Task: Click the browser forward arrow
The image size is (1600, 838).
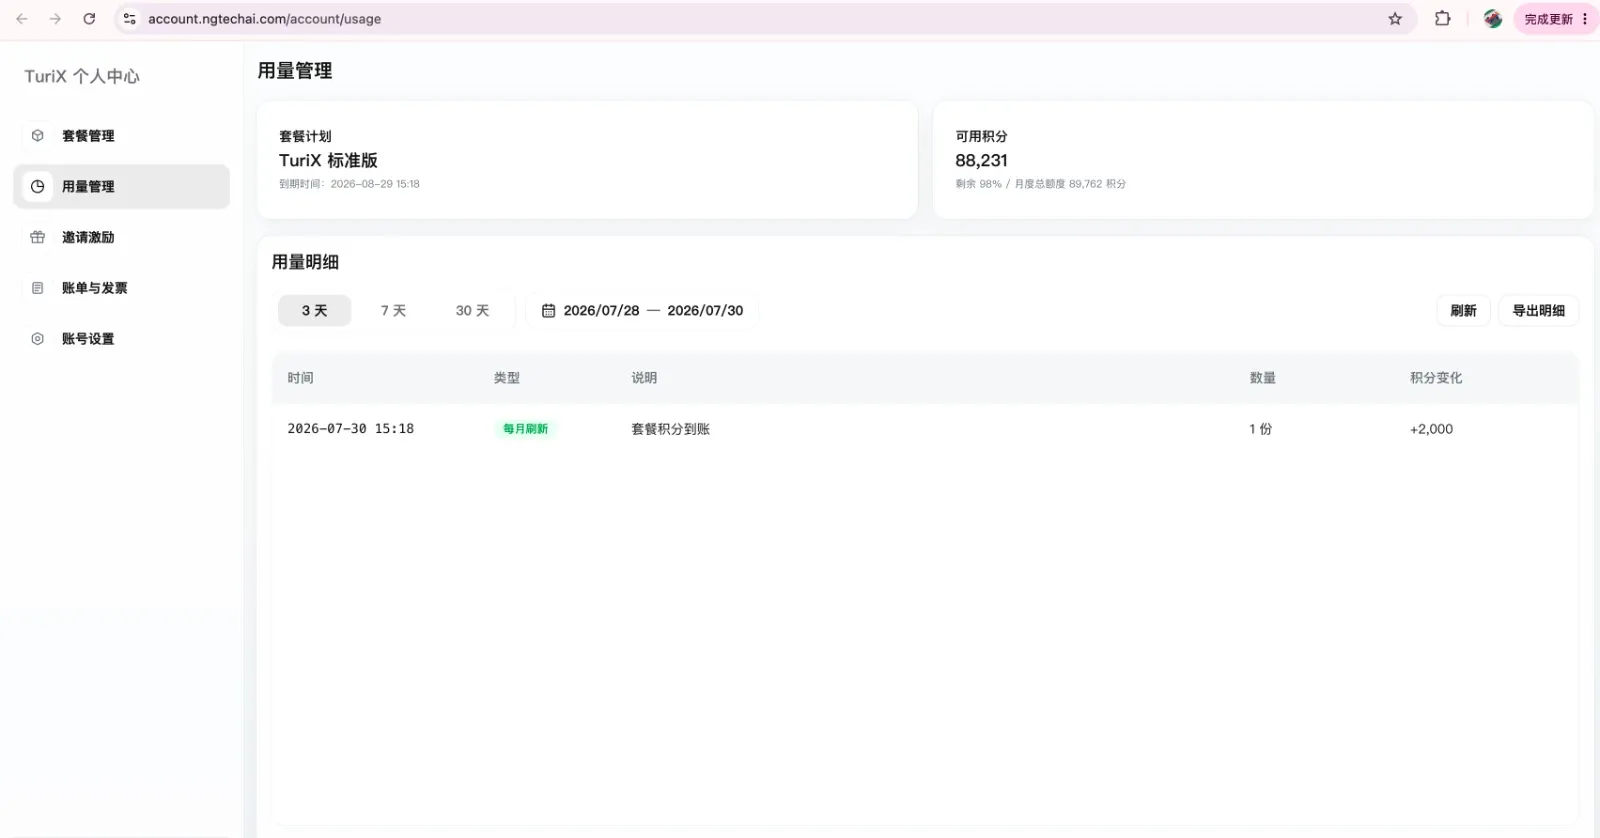Action: point(55,19)
